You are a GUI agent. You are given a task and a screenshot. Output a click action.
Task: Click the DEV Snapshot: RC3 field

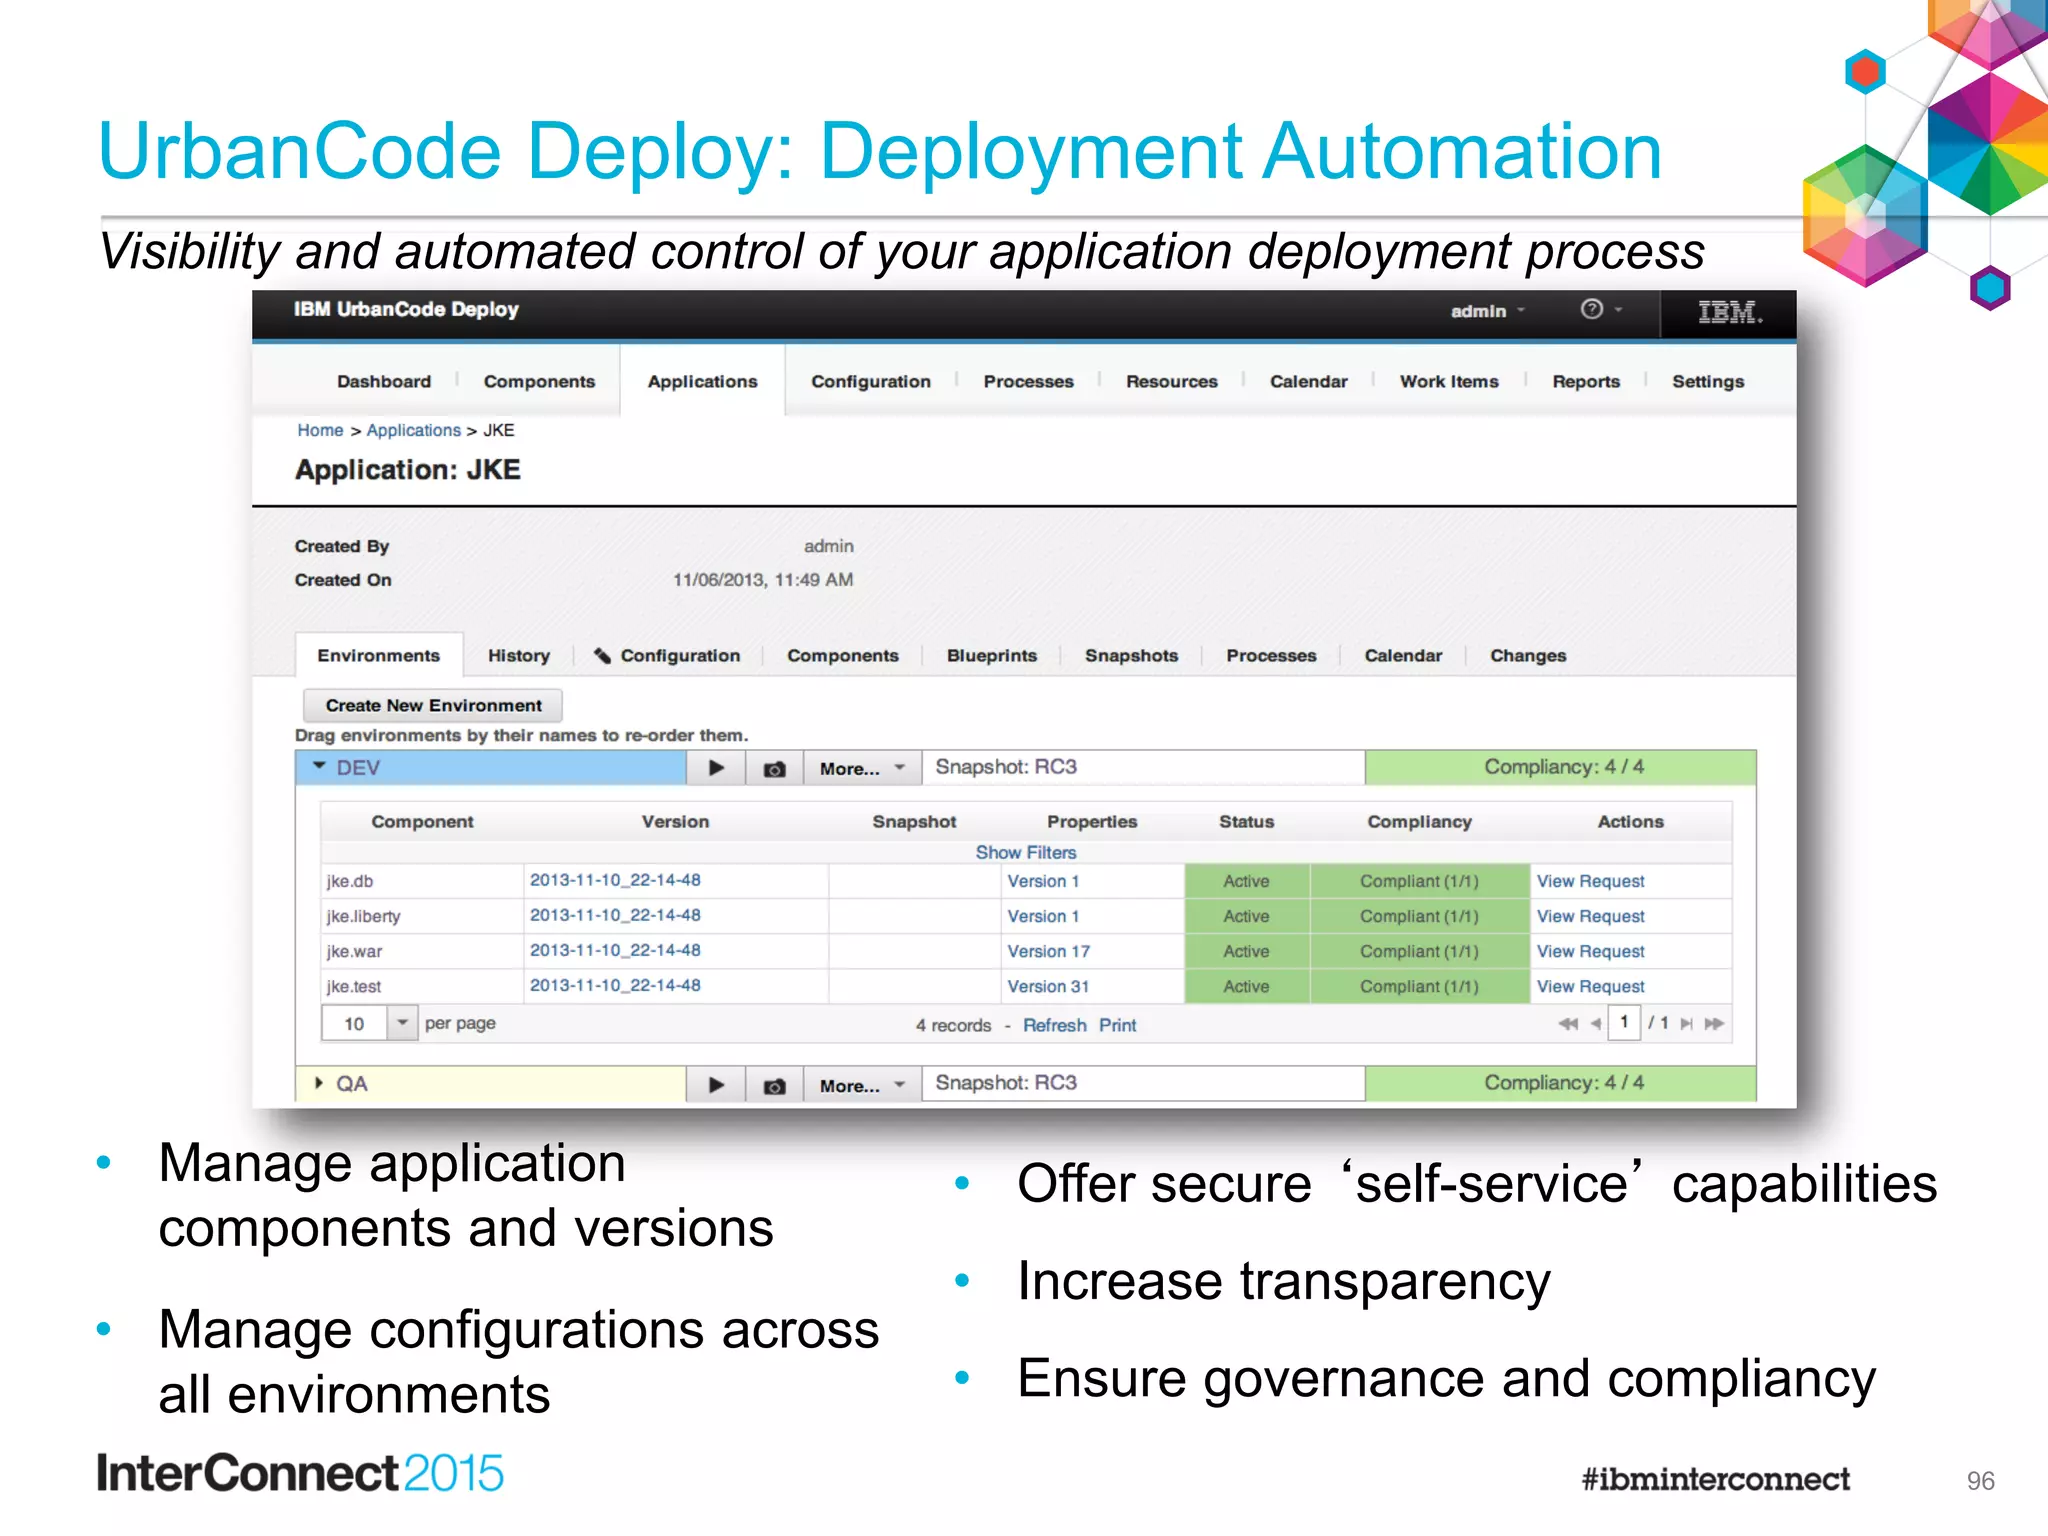tap(1143, 767)
